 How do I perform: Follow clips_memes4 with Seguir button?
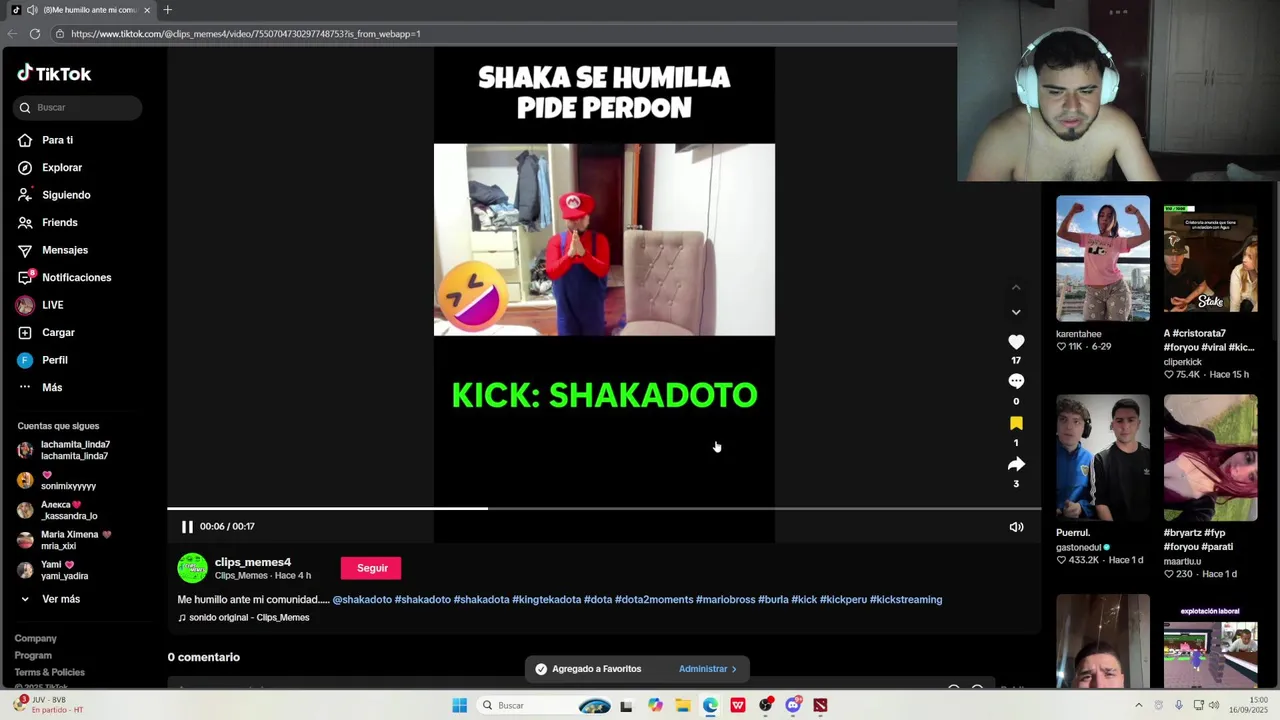tap(372, 568)
